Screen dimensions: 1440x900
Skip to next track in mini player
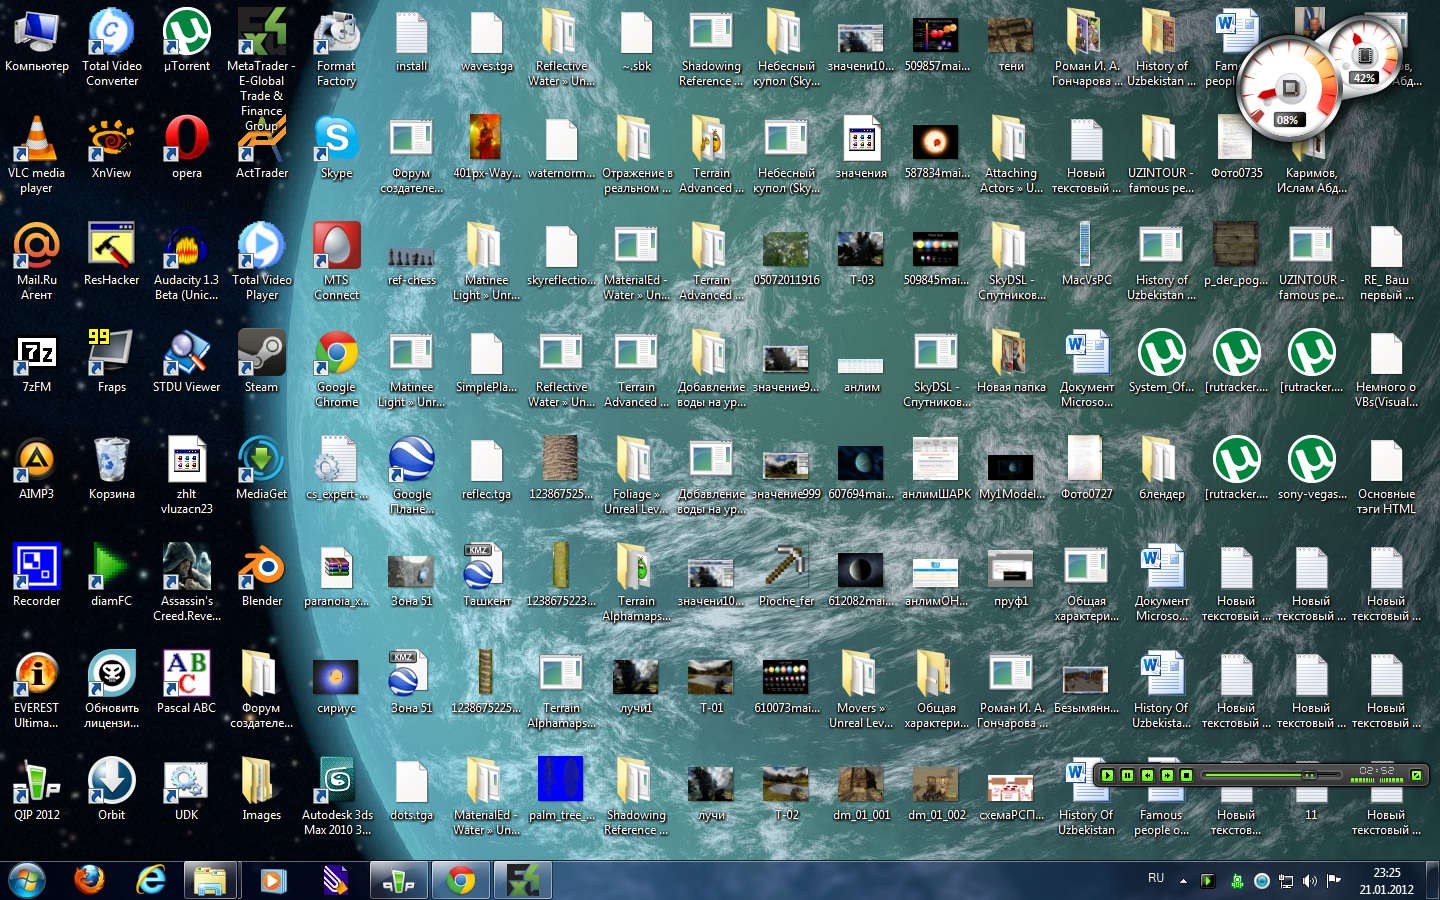1167,775
